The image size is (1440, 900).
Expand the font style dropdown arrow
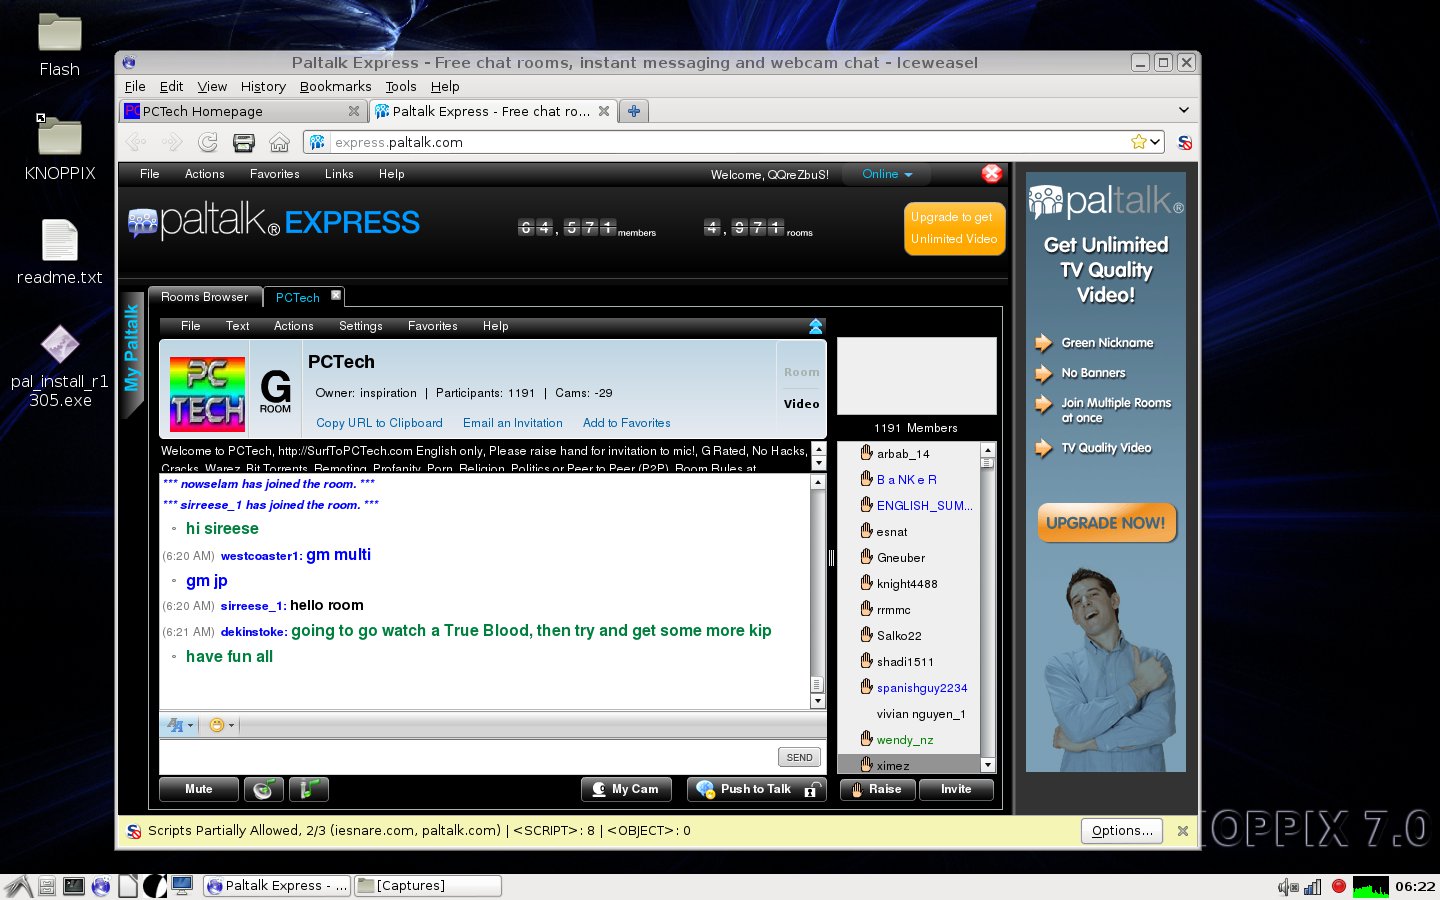click(191, 726)
